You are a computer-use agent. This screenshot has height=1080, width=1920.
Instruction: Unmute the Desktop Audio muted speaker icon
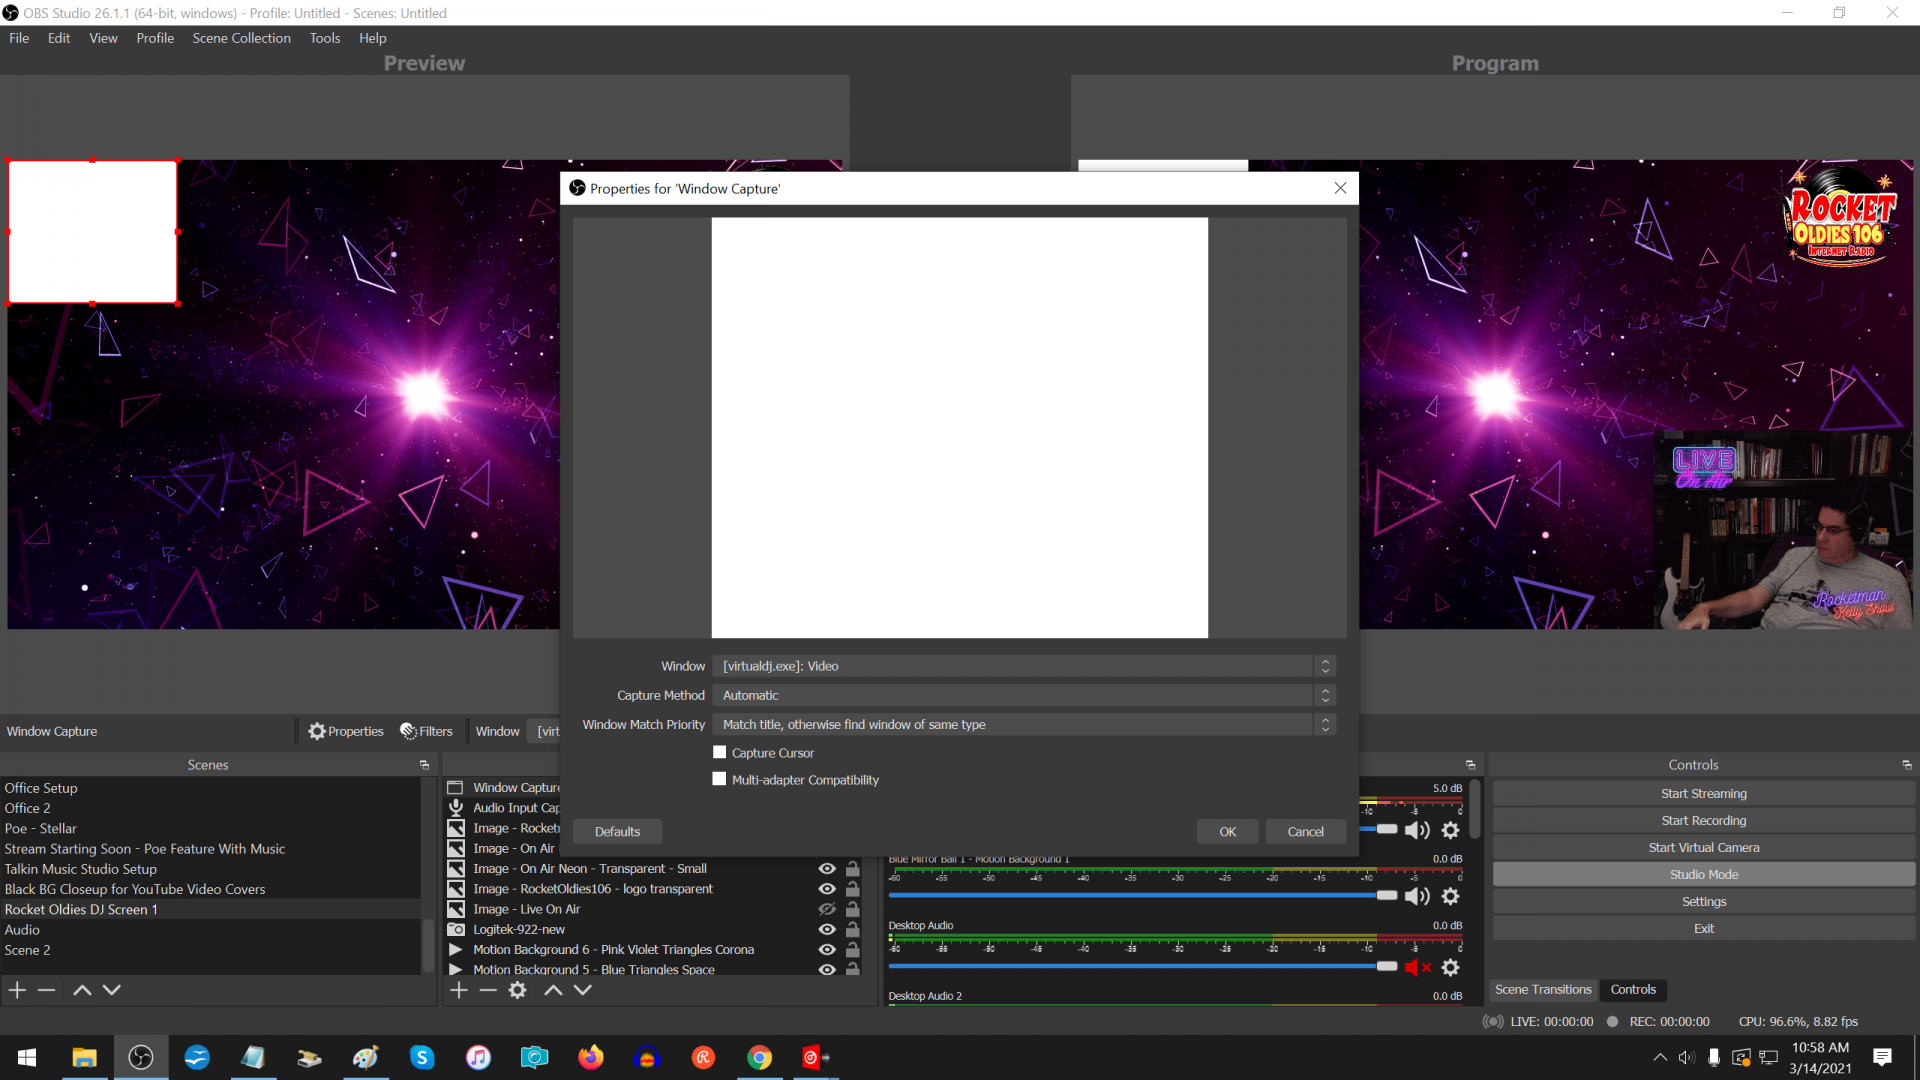coord(1416,967)
